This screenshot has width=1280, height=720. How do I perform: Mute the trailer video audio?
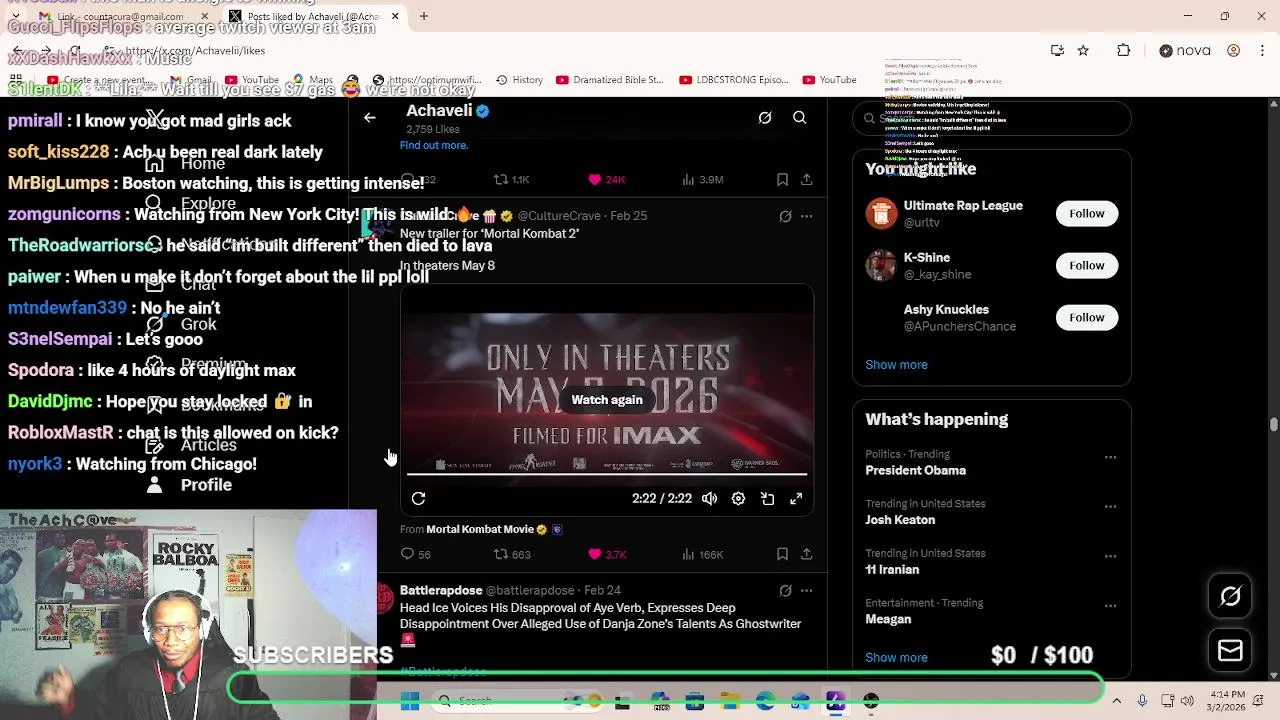point(709,498)
